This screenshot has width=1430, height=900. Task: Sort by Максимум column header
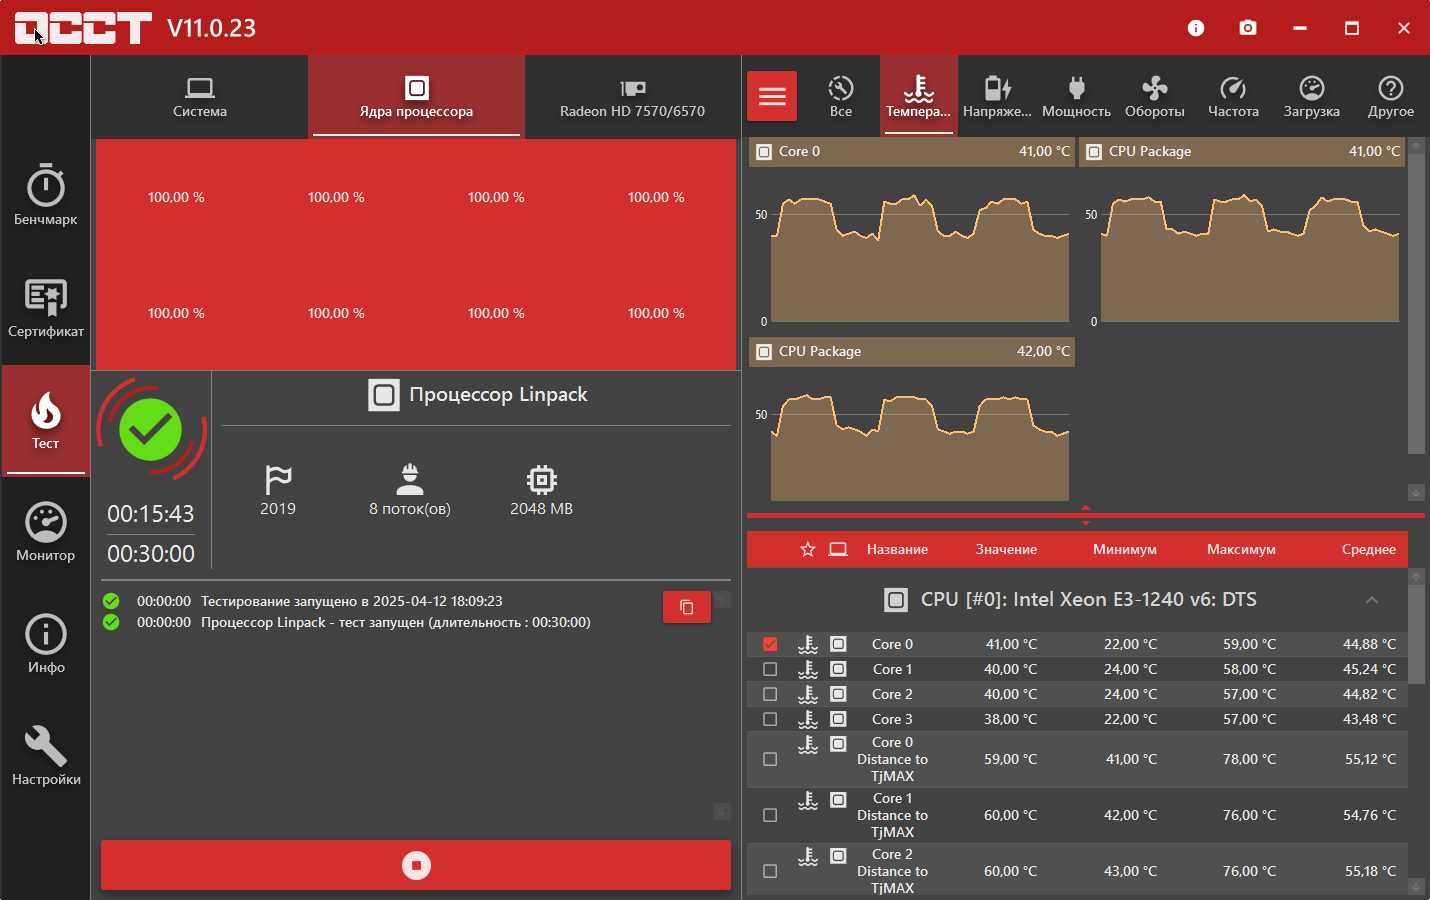point(1241,550)
